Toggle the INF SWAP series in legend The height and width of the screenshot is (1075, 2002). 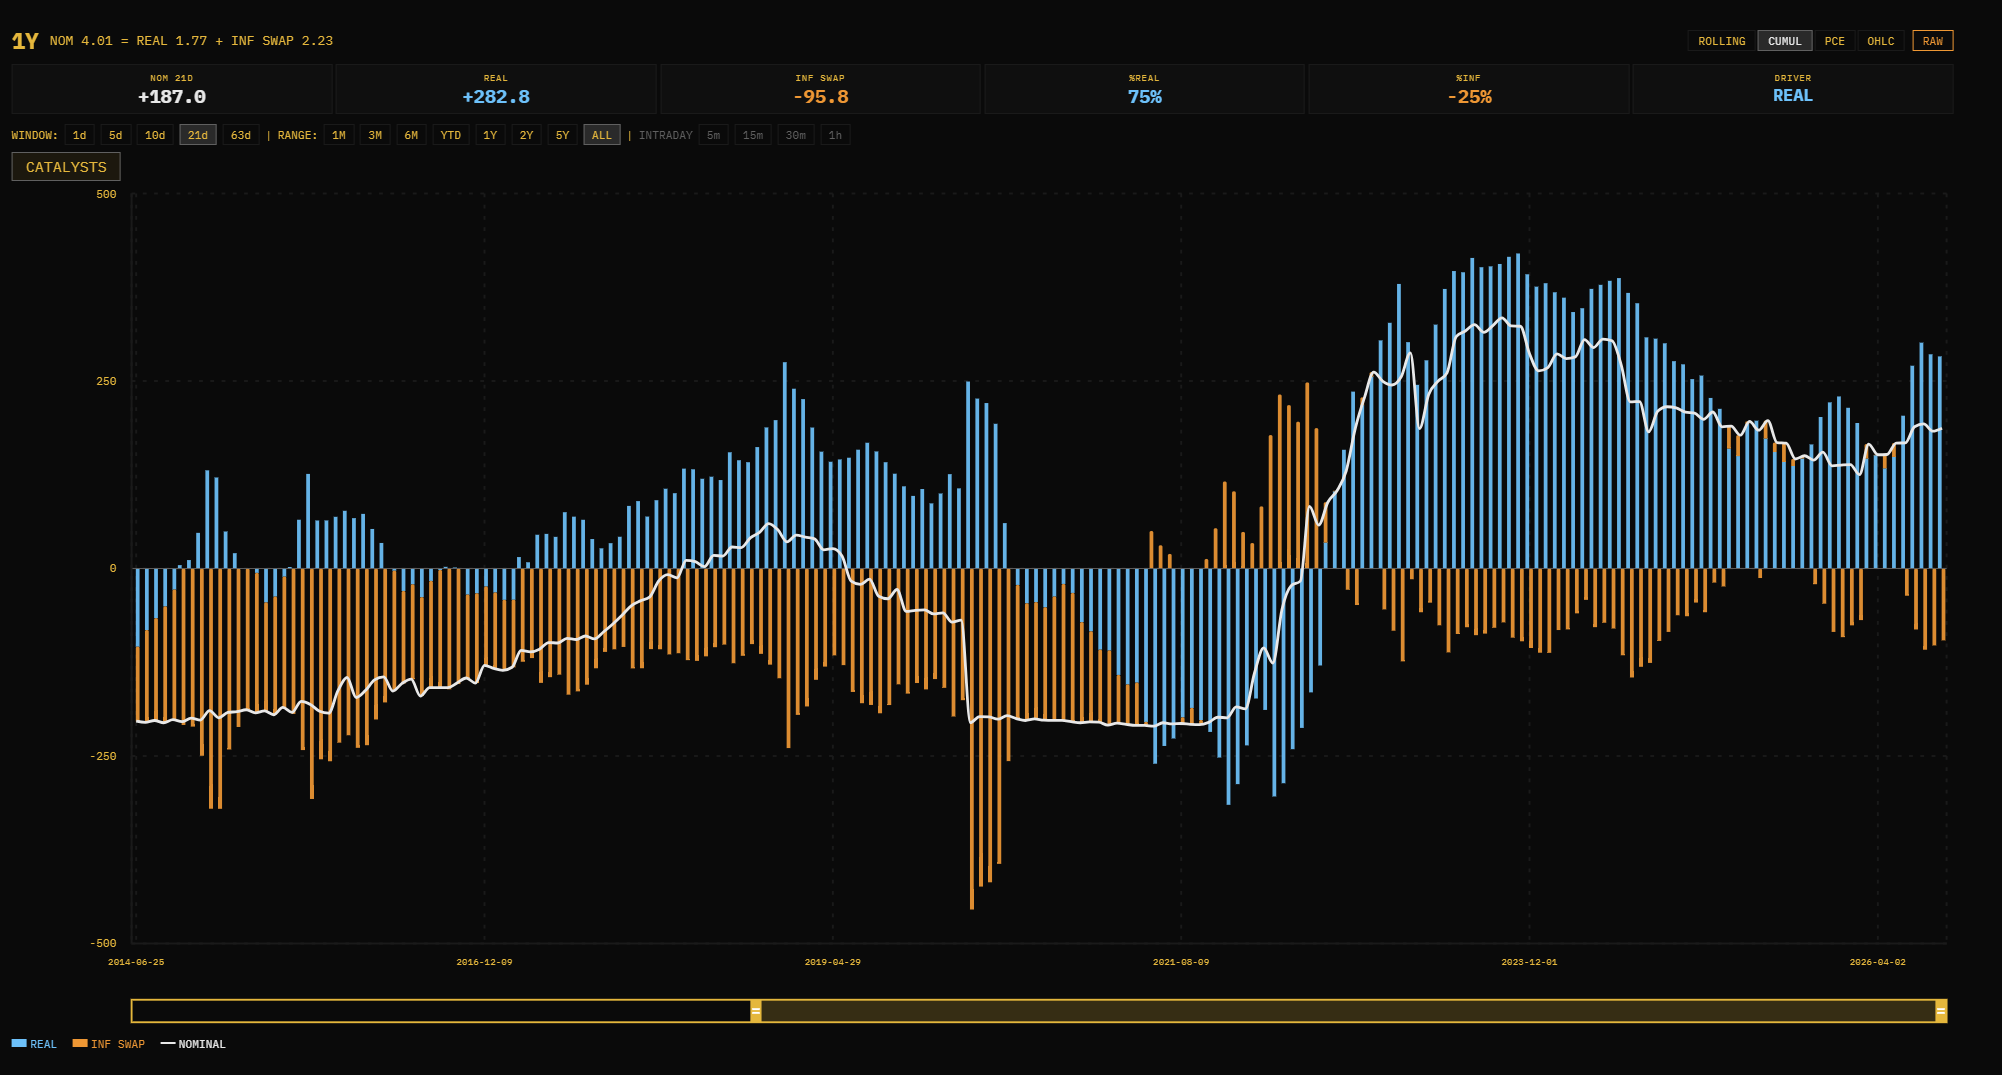click(x=109, y=1044)
